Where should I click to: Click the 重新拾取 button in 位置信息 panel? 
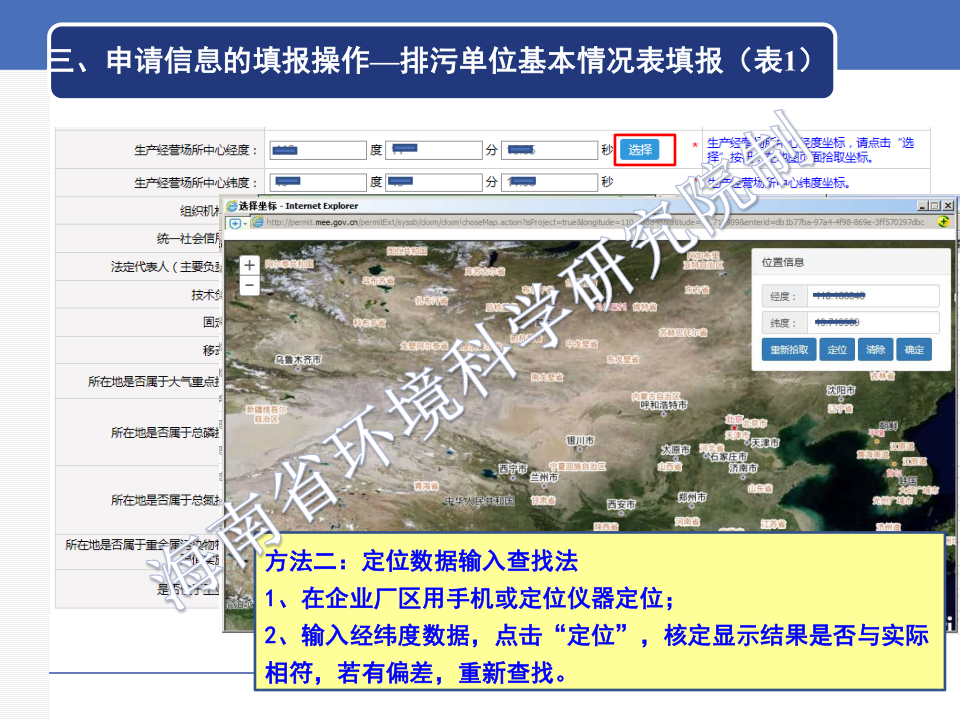tap(789, 350)
